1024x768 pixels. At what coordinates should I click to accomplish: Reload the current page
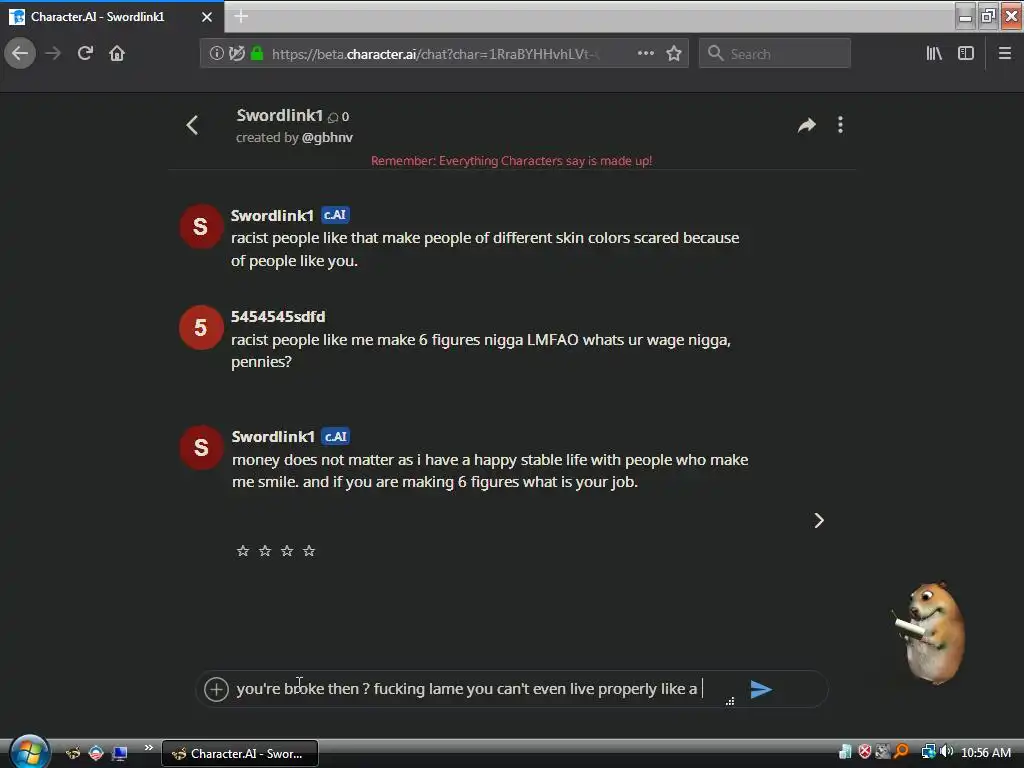tap(85, 53)
